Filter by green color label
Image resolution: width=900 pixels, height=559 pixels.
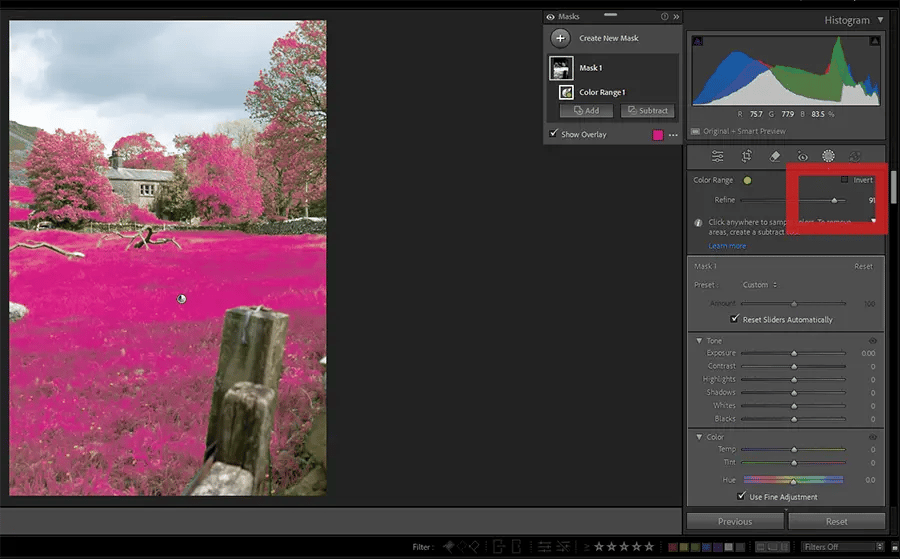click(x=695, y=547)
